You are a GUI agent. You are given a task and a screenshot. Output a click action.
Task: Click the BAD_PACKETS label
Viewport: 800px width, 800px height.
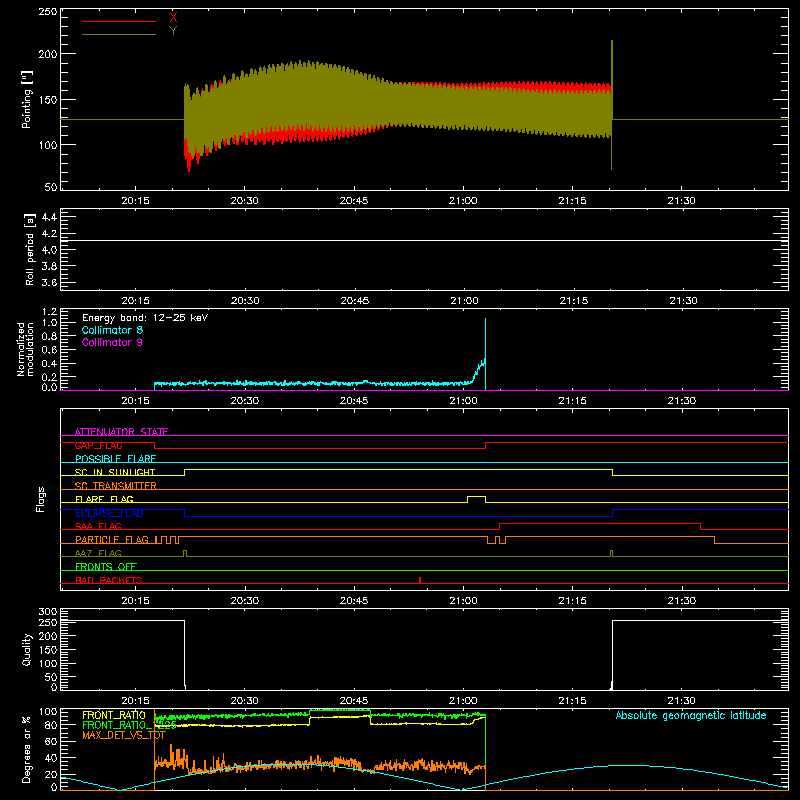pyautogui.click(x=109, y=580)
